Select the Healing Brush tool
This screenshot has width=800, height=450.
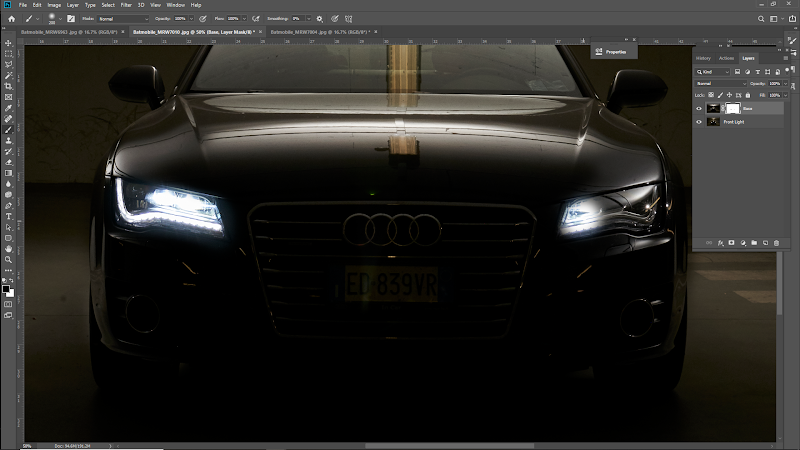(x=8, y=119)
